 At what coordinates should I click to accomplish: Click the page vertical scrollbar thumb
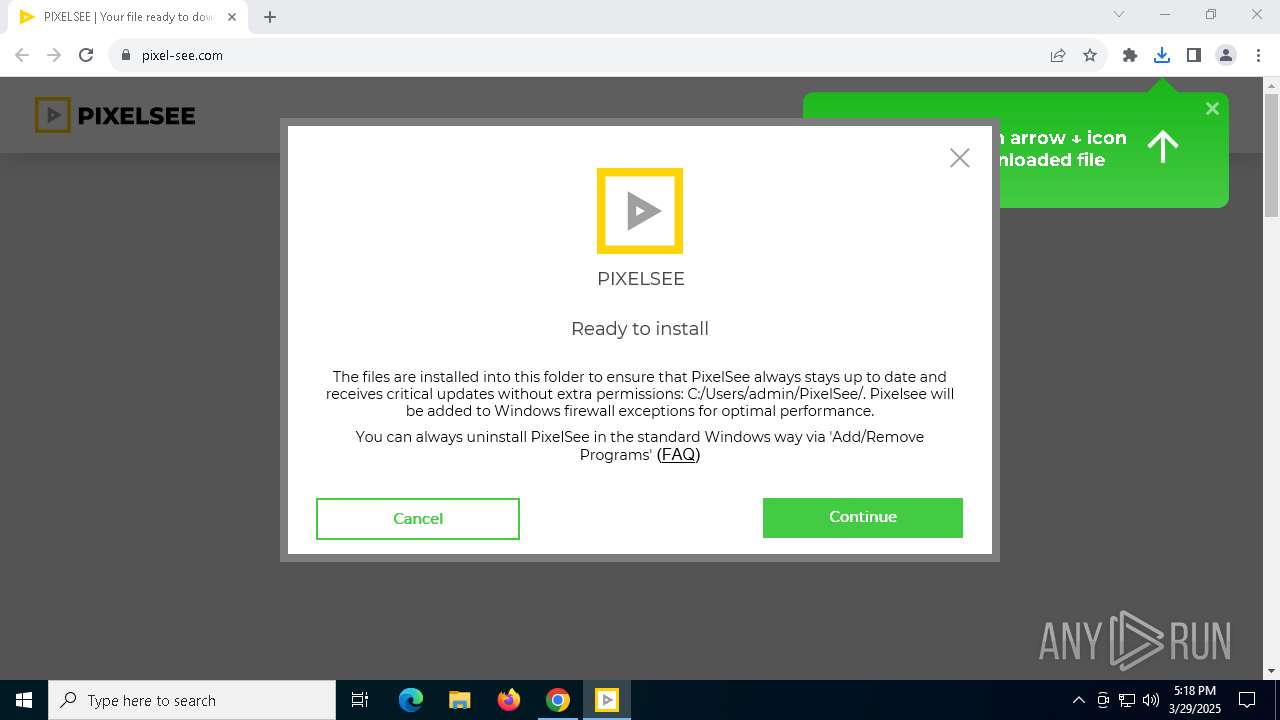pos(1272,155)
